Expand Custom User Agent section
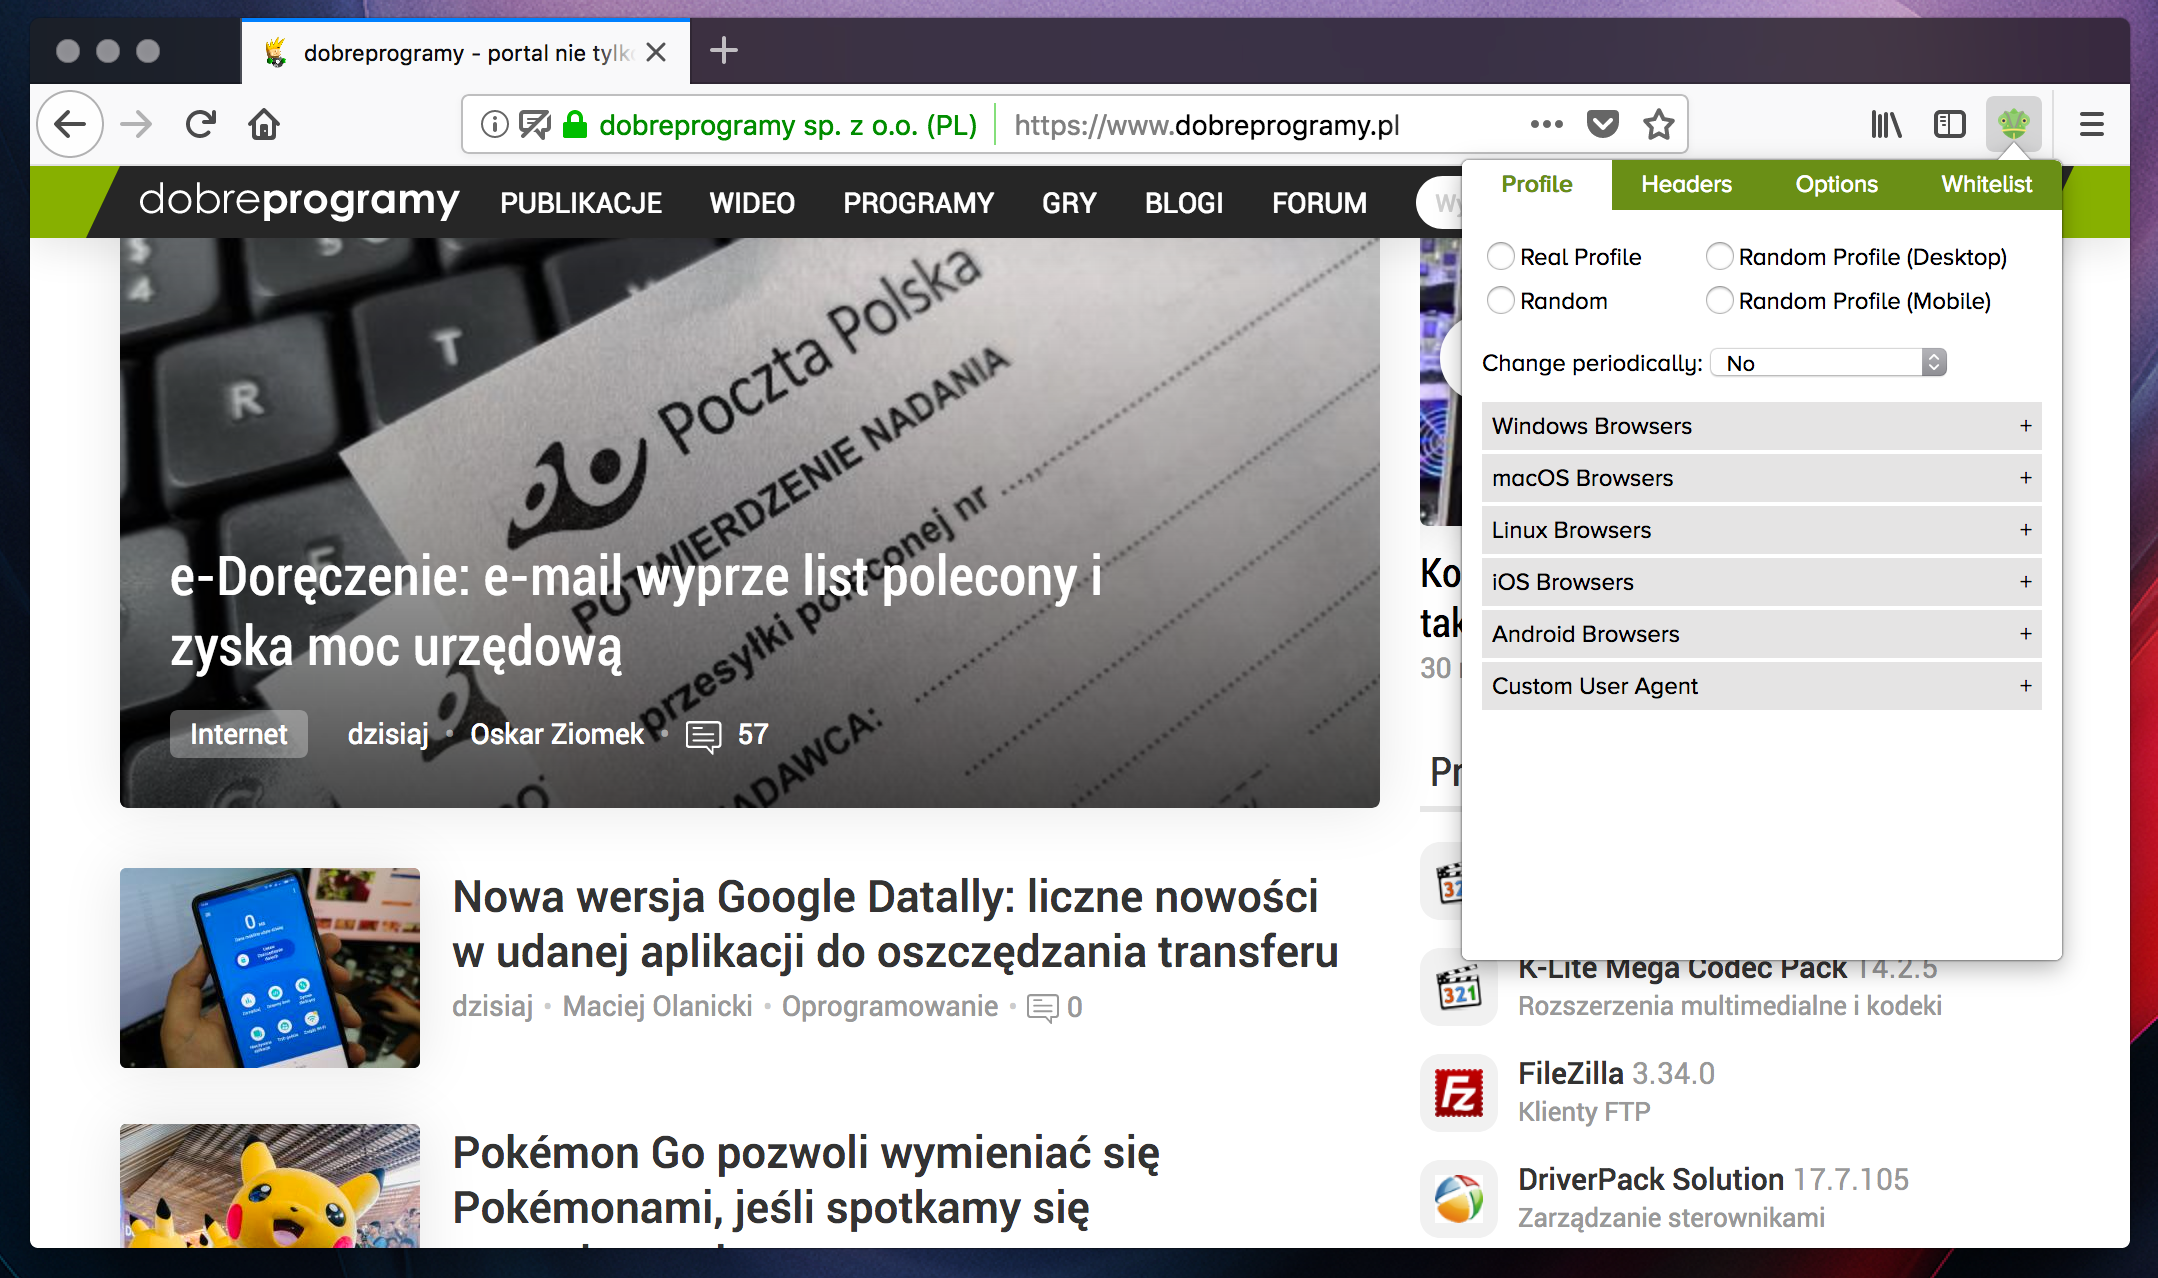Image resolution: width=2158 pixels, height=1278 pixels. pos(1761,686)
